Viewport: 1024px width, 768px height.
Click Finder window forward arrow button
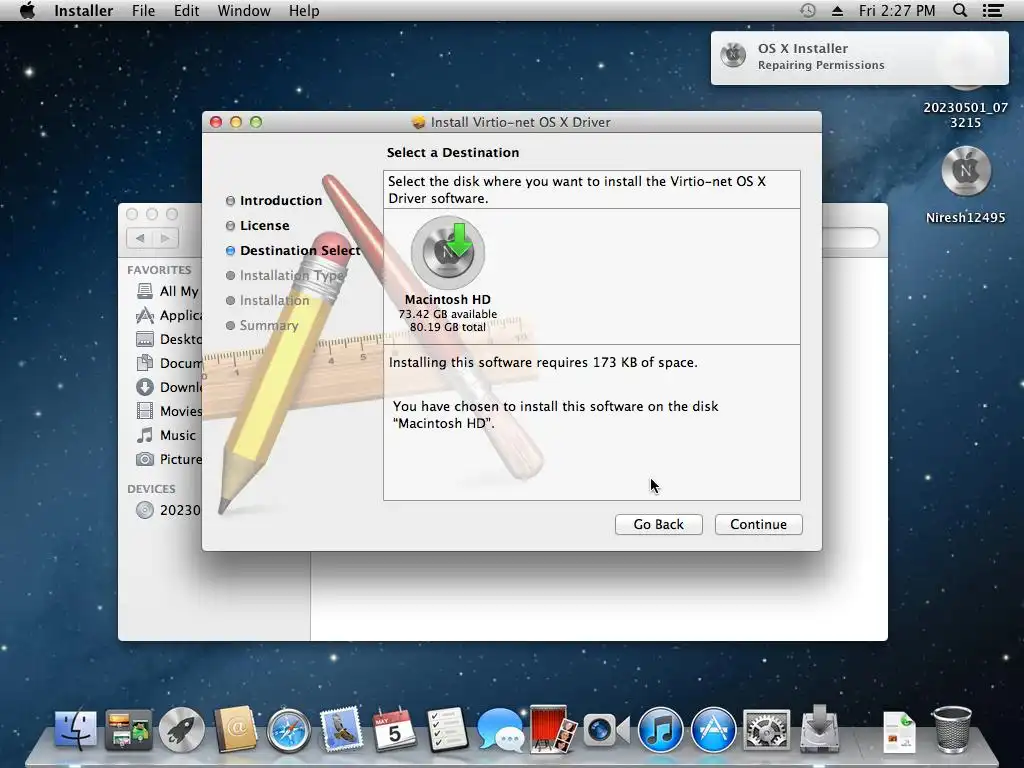(x=165, y=238)
